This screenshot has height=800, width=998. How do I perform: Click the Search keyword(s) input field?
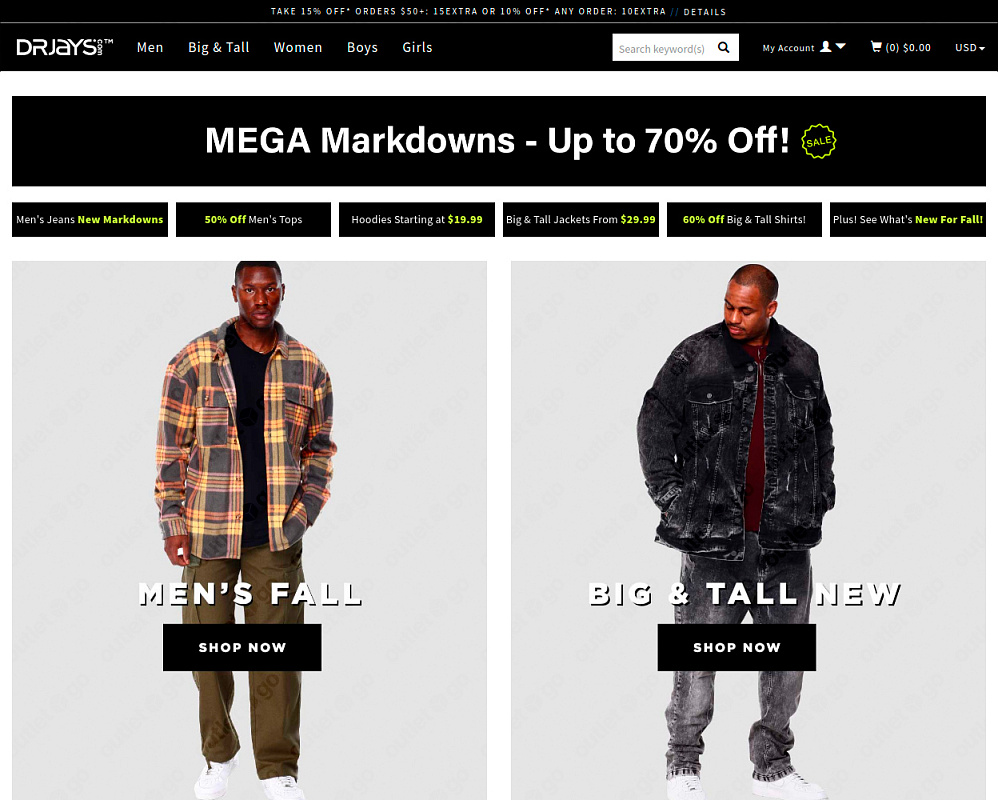click(x=663, y=48)
